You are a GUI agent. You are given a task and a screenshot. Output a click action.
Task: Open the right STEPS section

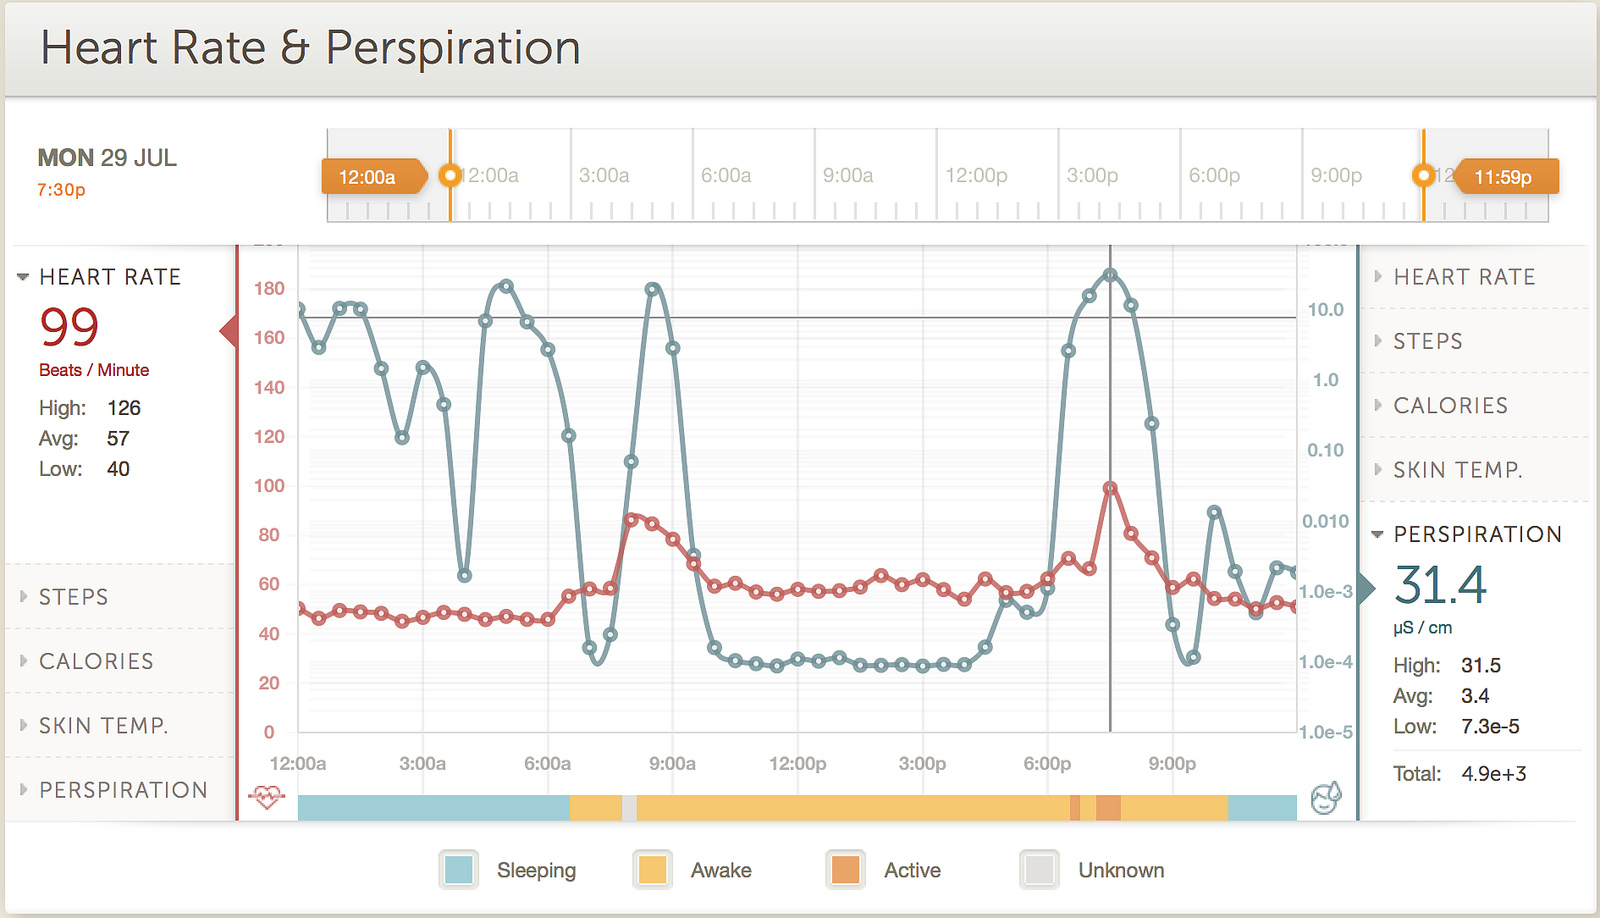click(x=1427, y=341)
